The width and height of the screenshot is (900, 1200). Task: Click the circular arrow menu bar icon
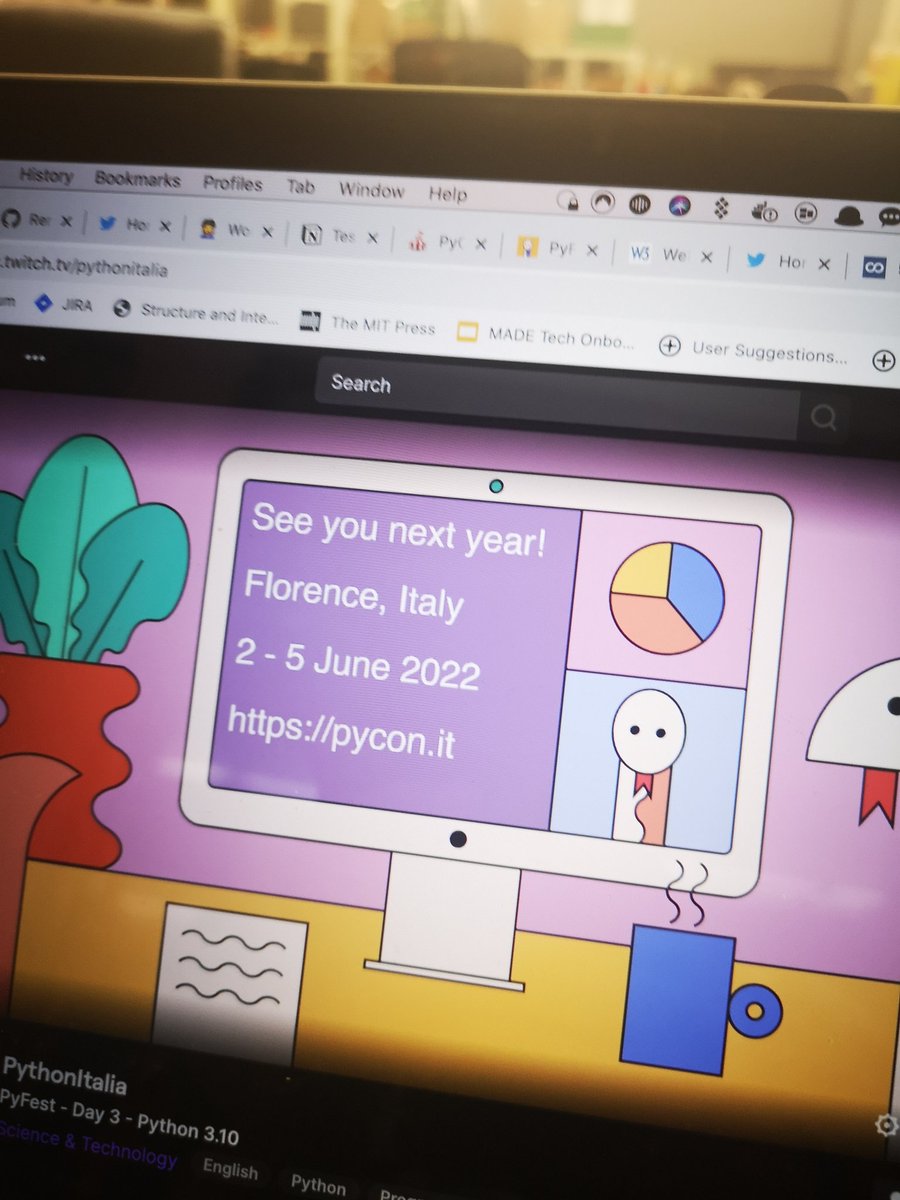coord(601,202)
